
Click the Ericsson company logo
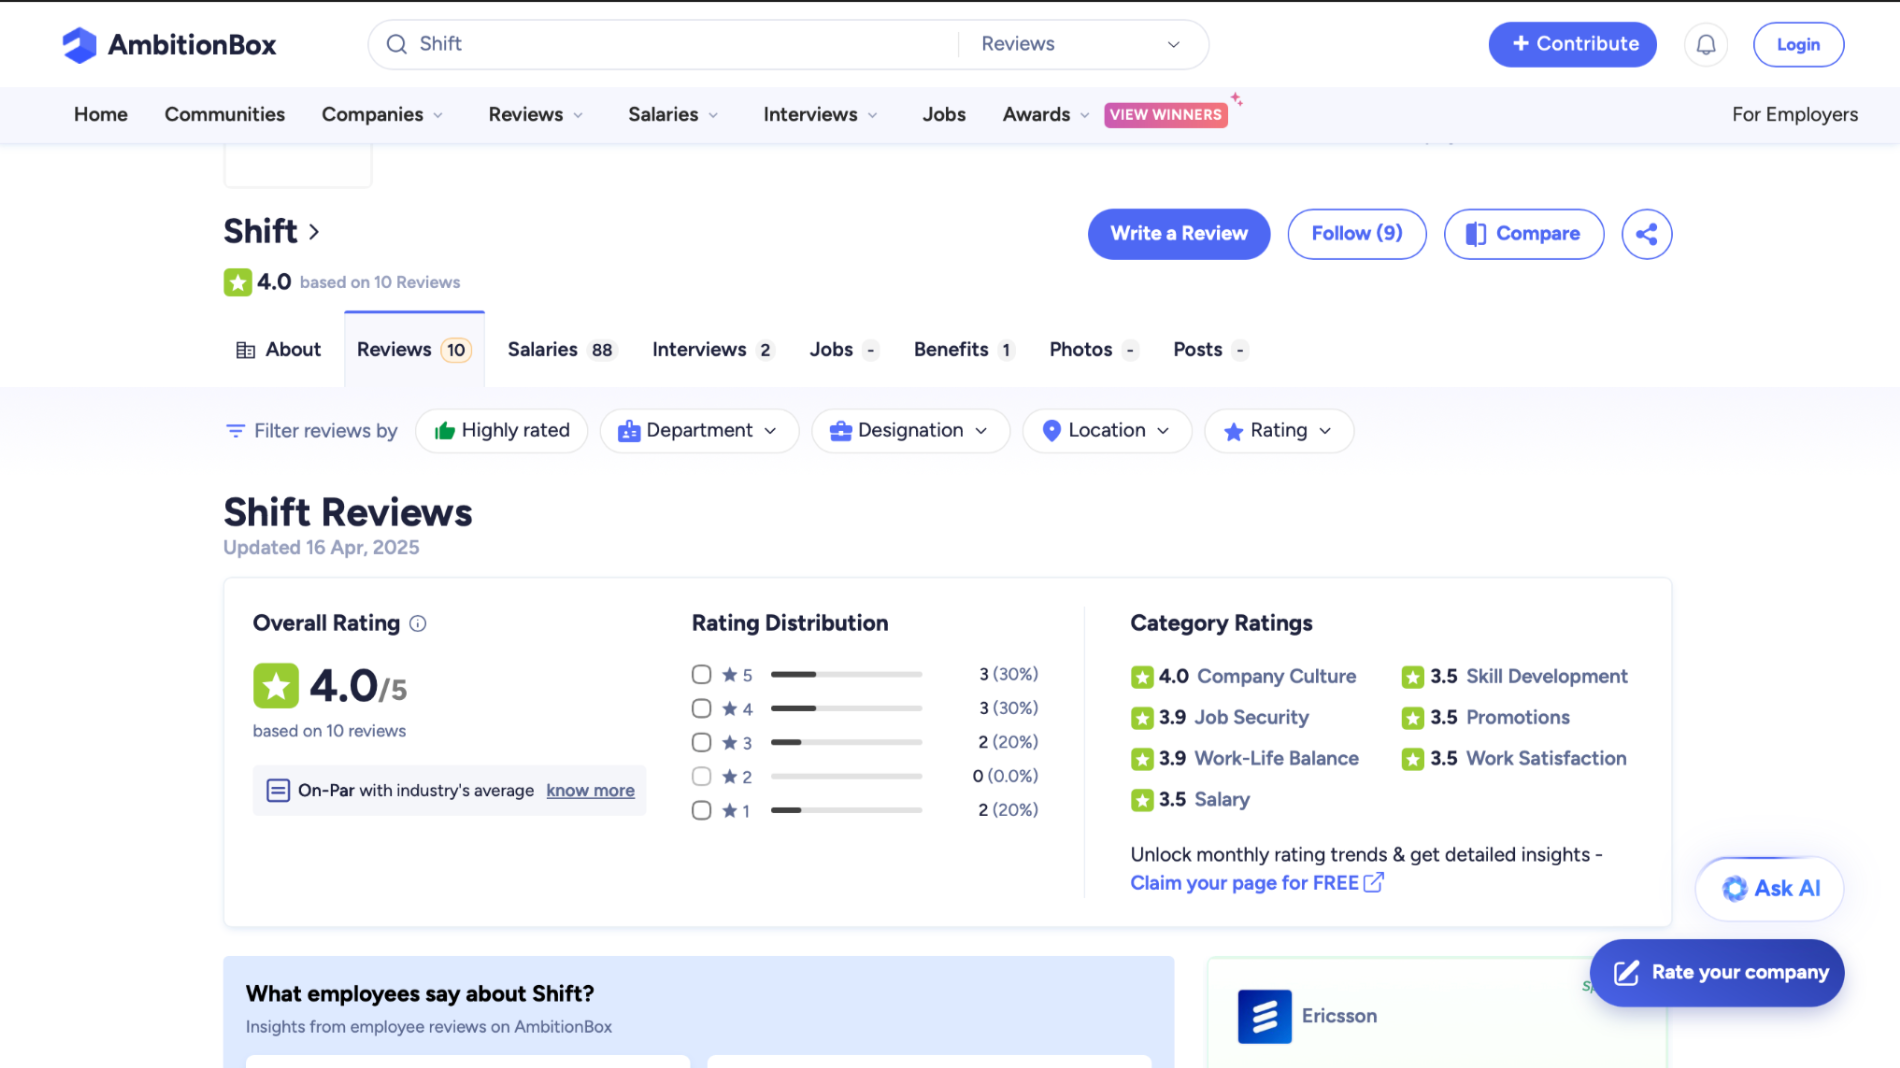[x=1264, y=1016]
